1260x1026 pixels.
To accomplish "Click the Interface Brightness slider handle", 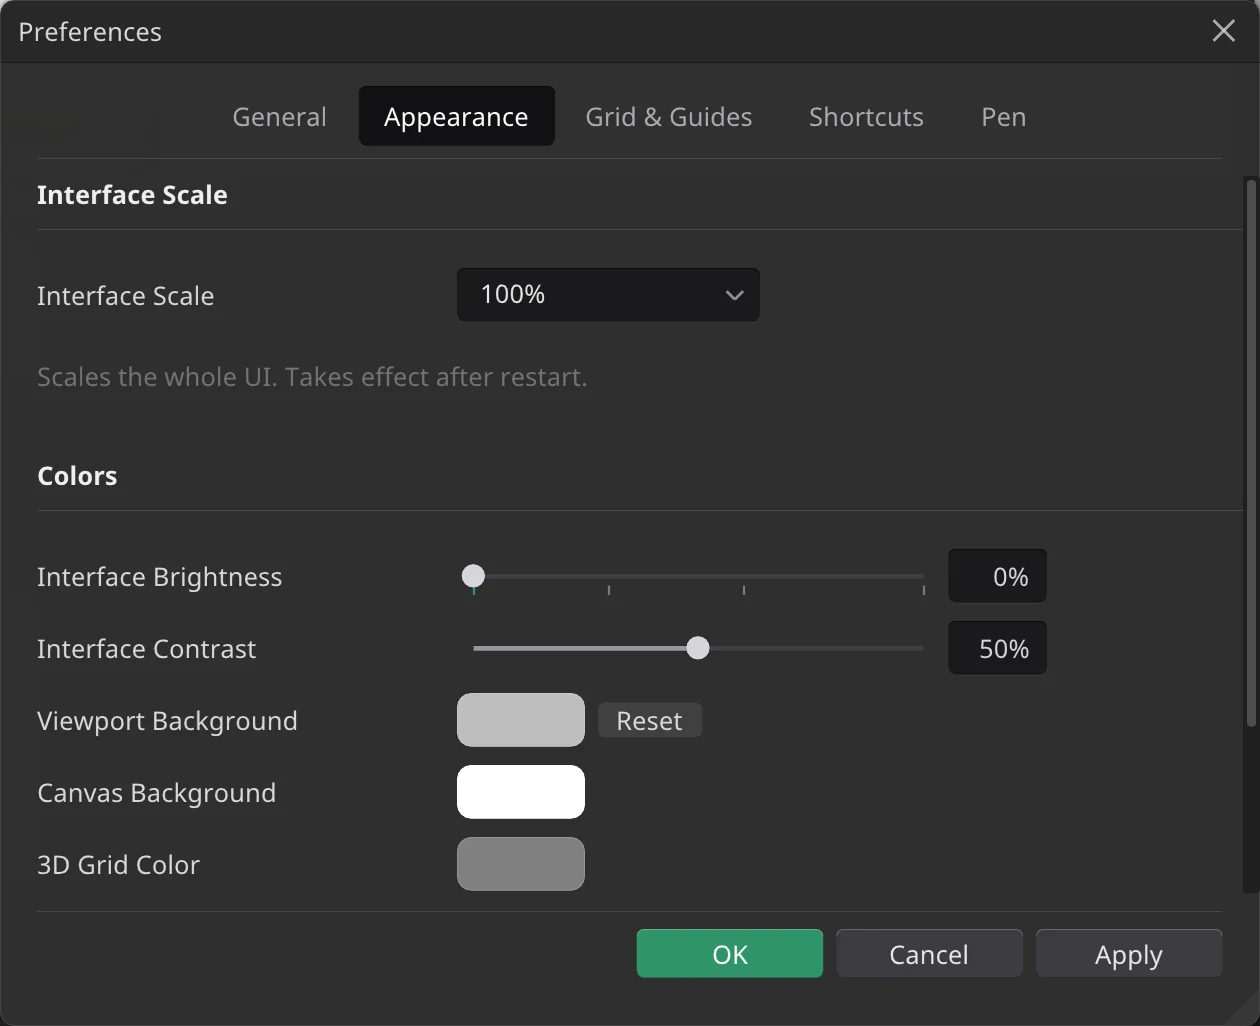I will 474,576.
